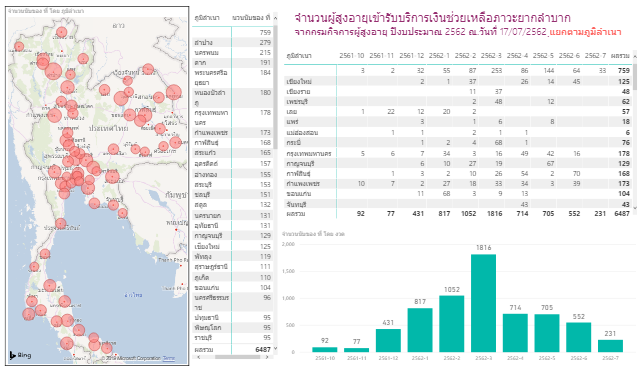Click total 6487 in province list
This screenshot has height=371, width=643.
[x=262, y=350]
